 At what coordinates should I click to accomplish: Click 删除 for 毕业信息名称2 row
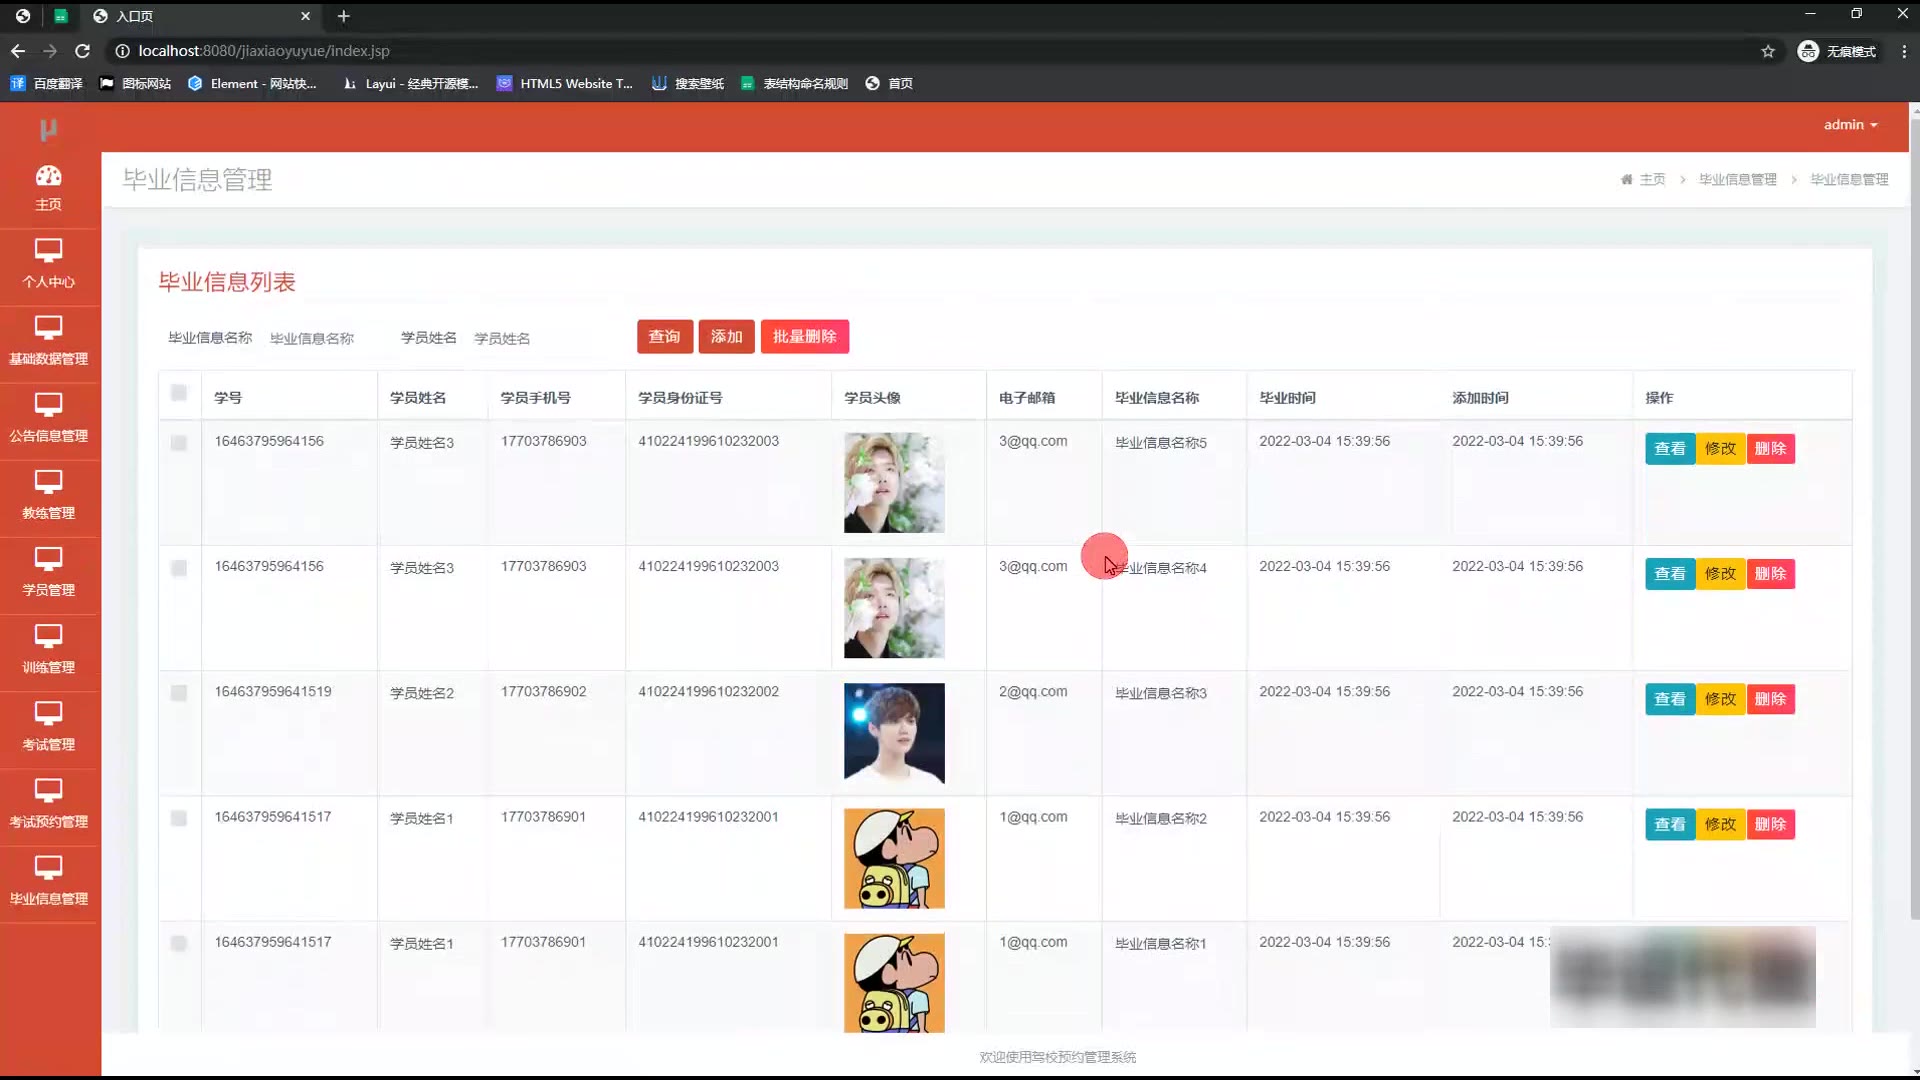pyautogui.click(x=1771, y=824)
